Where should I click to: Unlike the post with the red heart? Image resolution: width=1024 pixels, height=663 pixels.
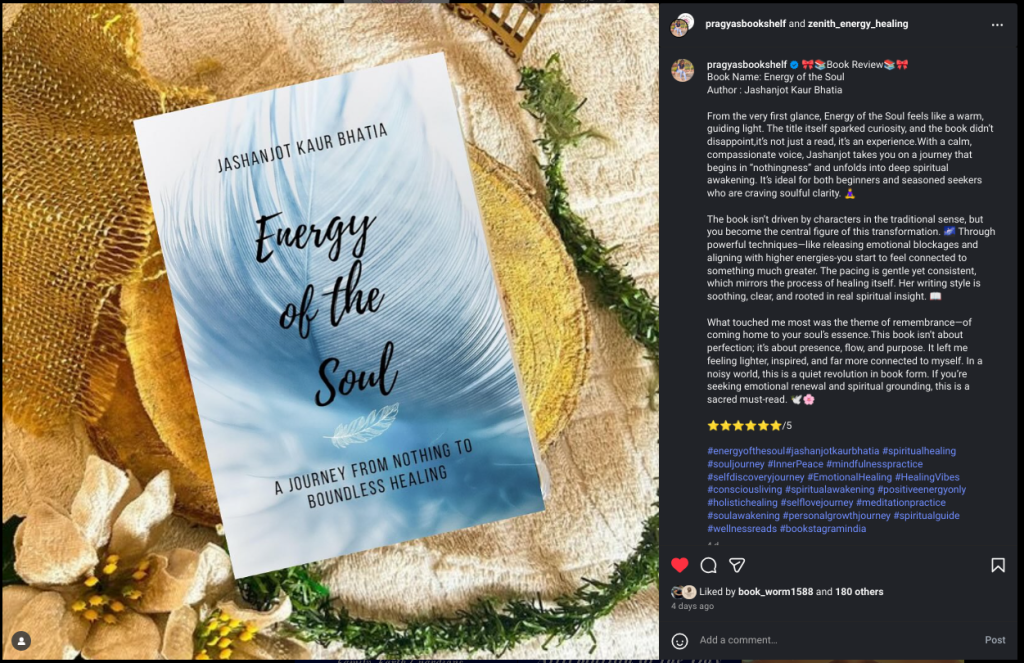tap(680, 565)
